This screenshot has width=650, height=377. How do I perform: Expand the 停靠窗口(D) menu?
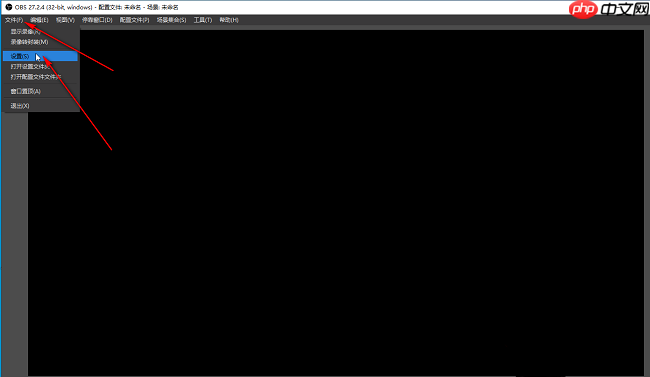pyautogui.click(x=97, y=20)
